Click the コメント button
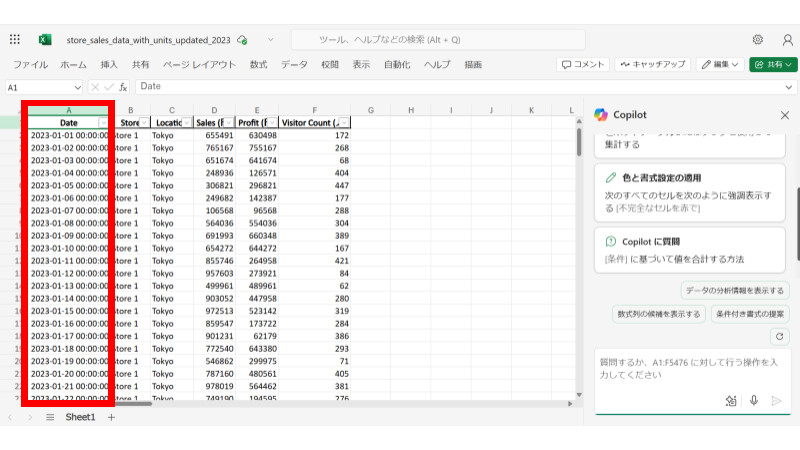The image size is (800, 450). pos(582,64)
